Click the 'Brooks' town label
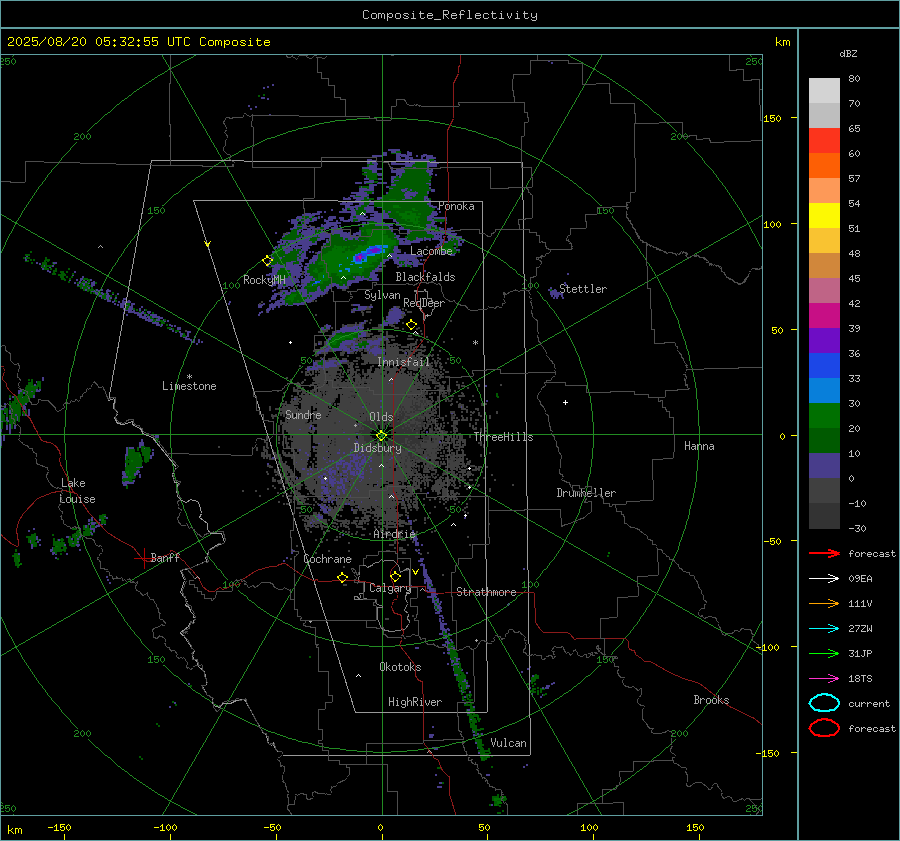900x841 pixels. 711,700
